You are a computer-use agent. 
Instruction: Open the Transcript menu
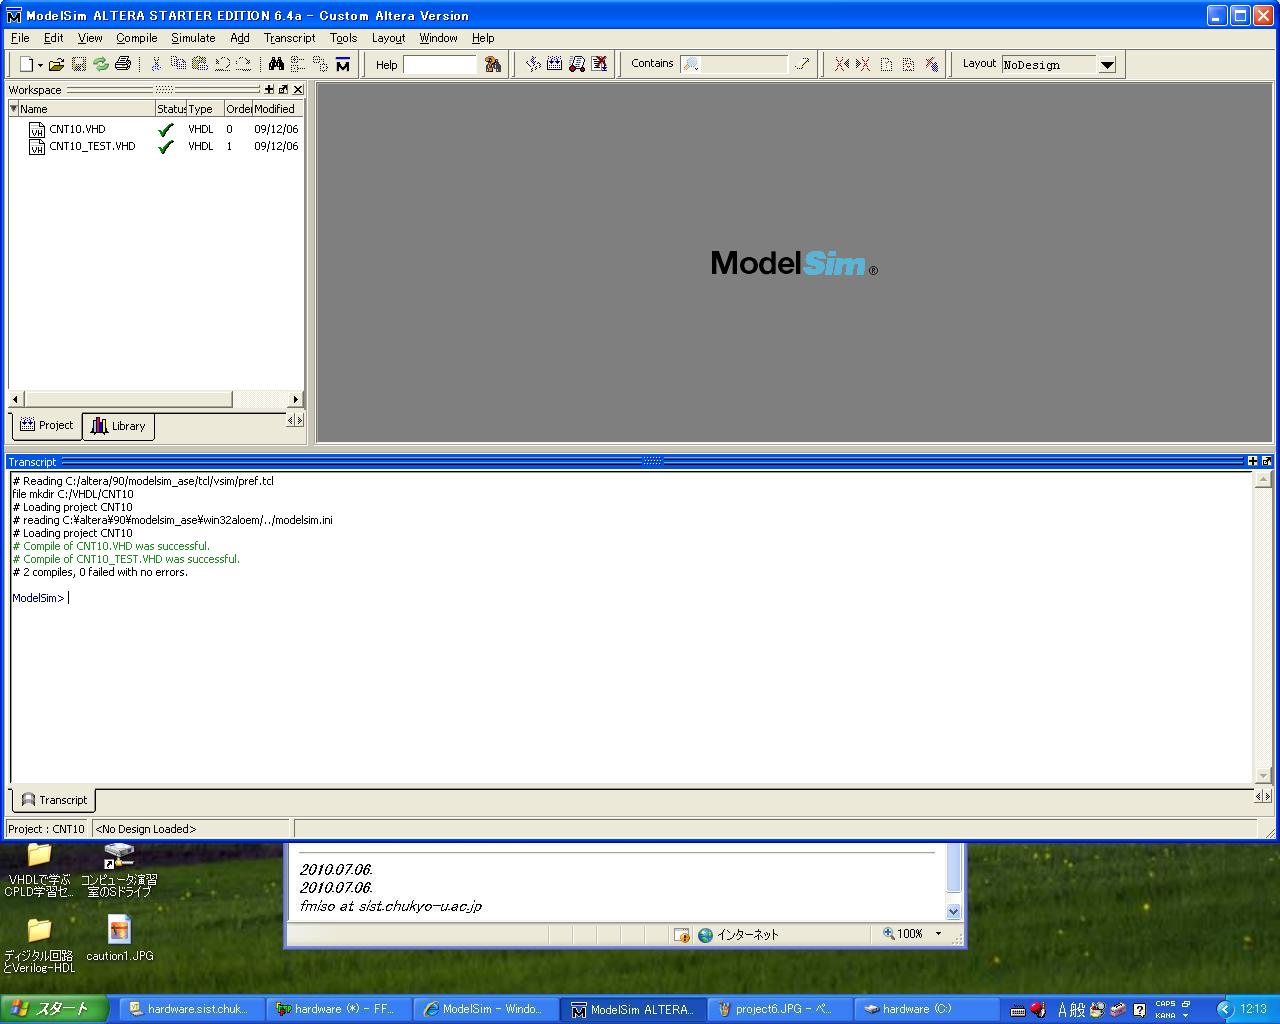click(289, 38)
